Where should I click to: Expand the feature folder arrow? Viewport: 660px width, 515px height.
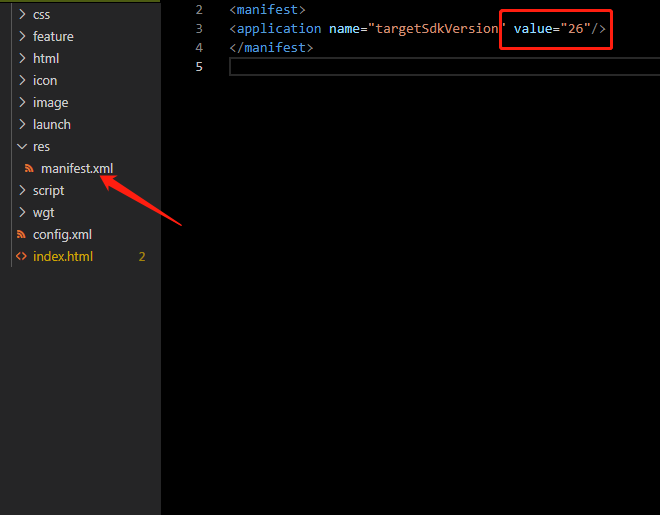tap(22, 36)
